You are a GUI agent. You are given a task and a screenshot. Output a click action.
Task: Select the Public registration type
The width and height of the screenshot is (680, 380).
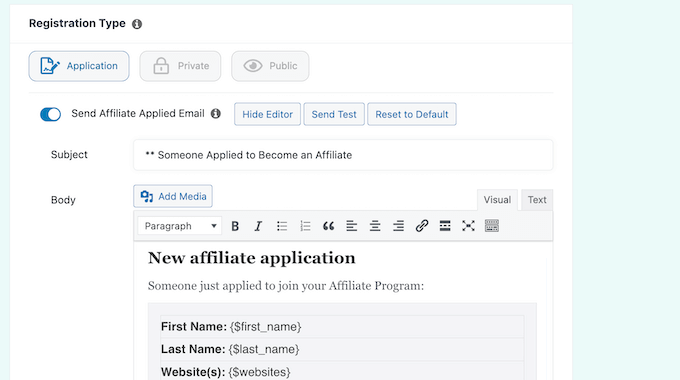point(270,66)
